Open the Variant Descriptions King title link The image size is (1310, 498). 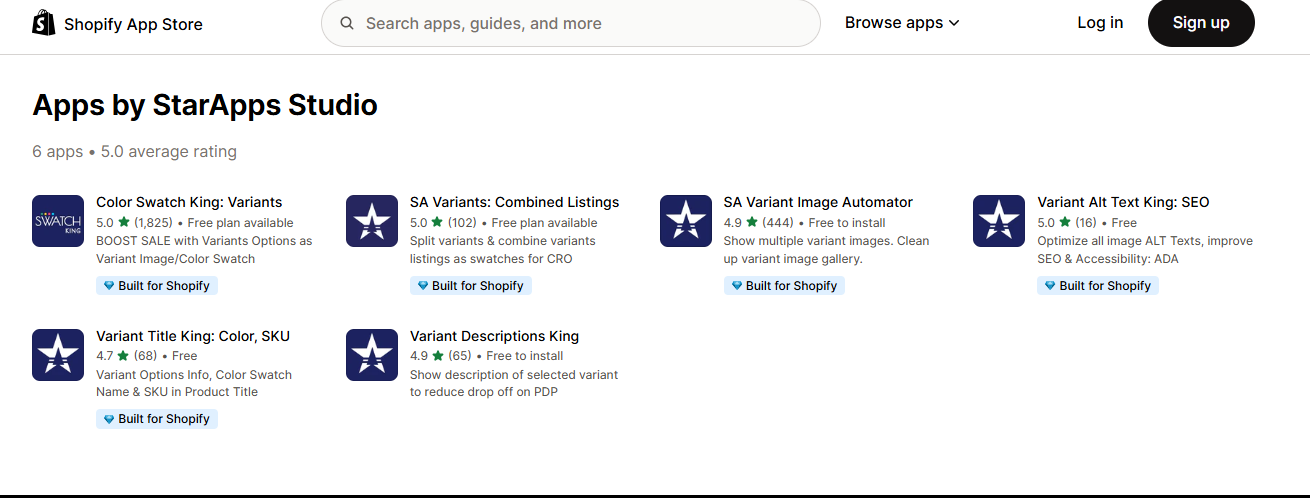click(494, 336)
